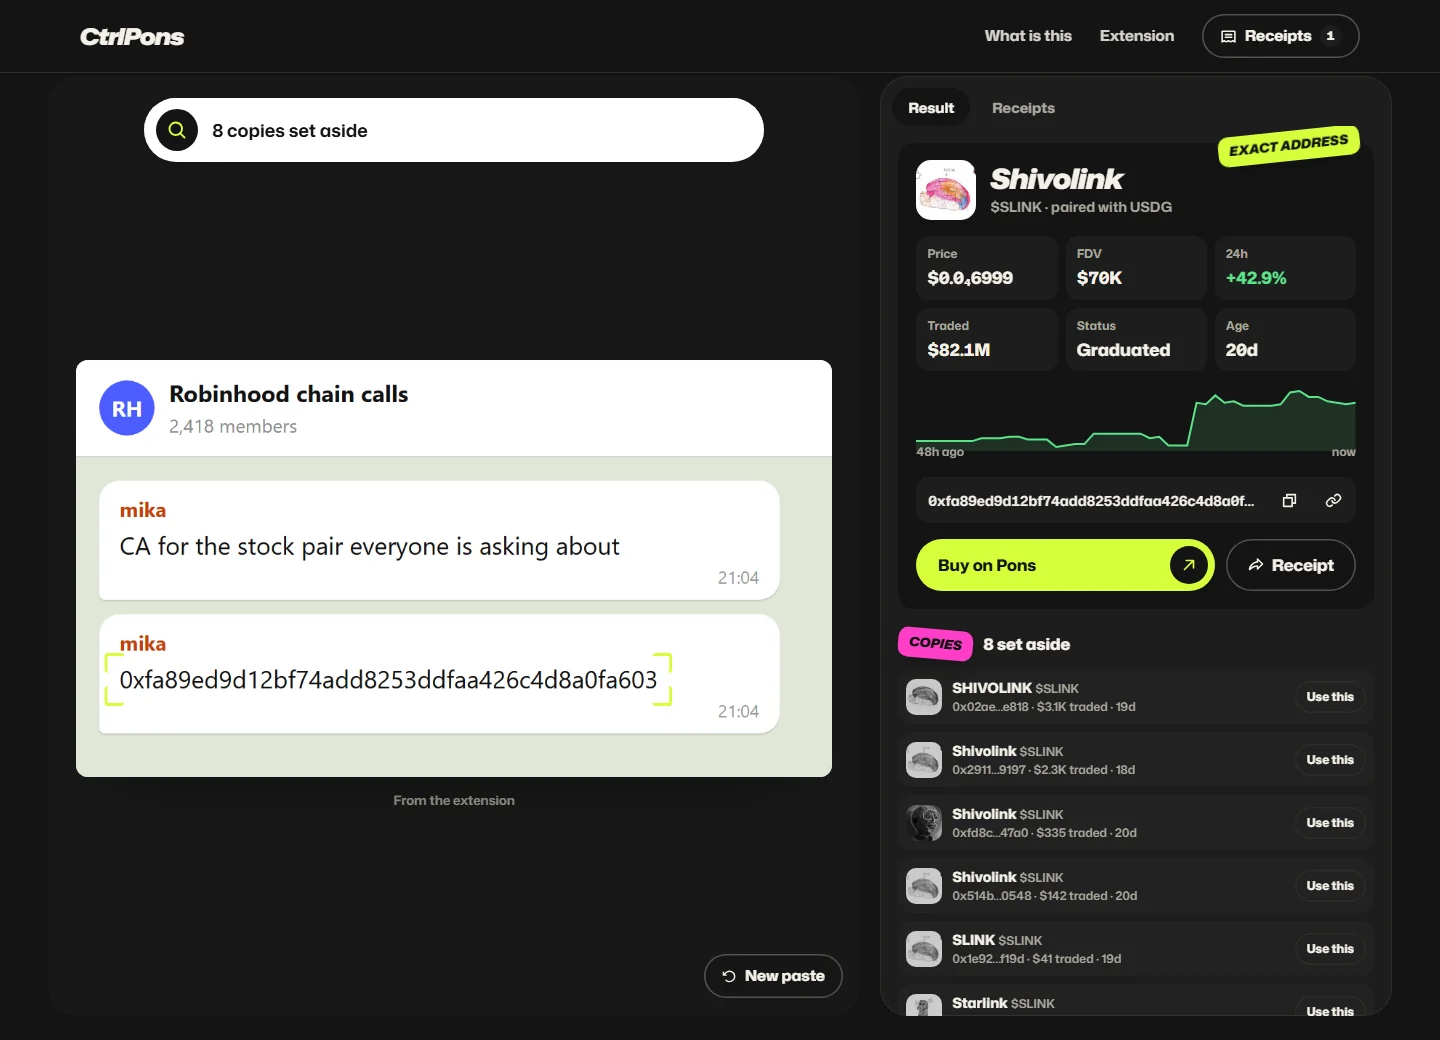Click the pink COPIES badge

coord(935,644)
